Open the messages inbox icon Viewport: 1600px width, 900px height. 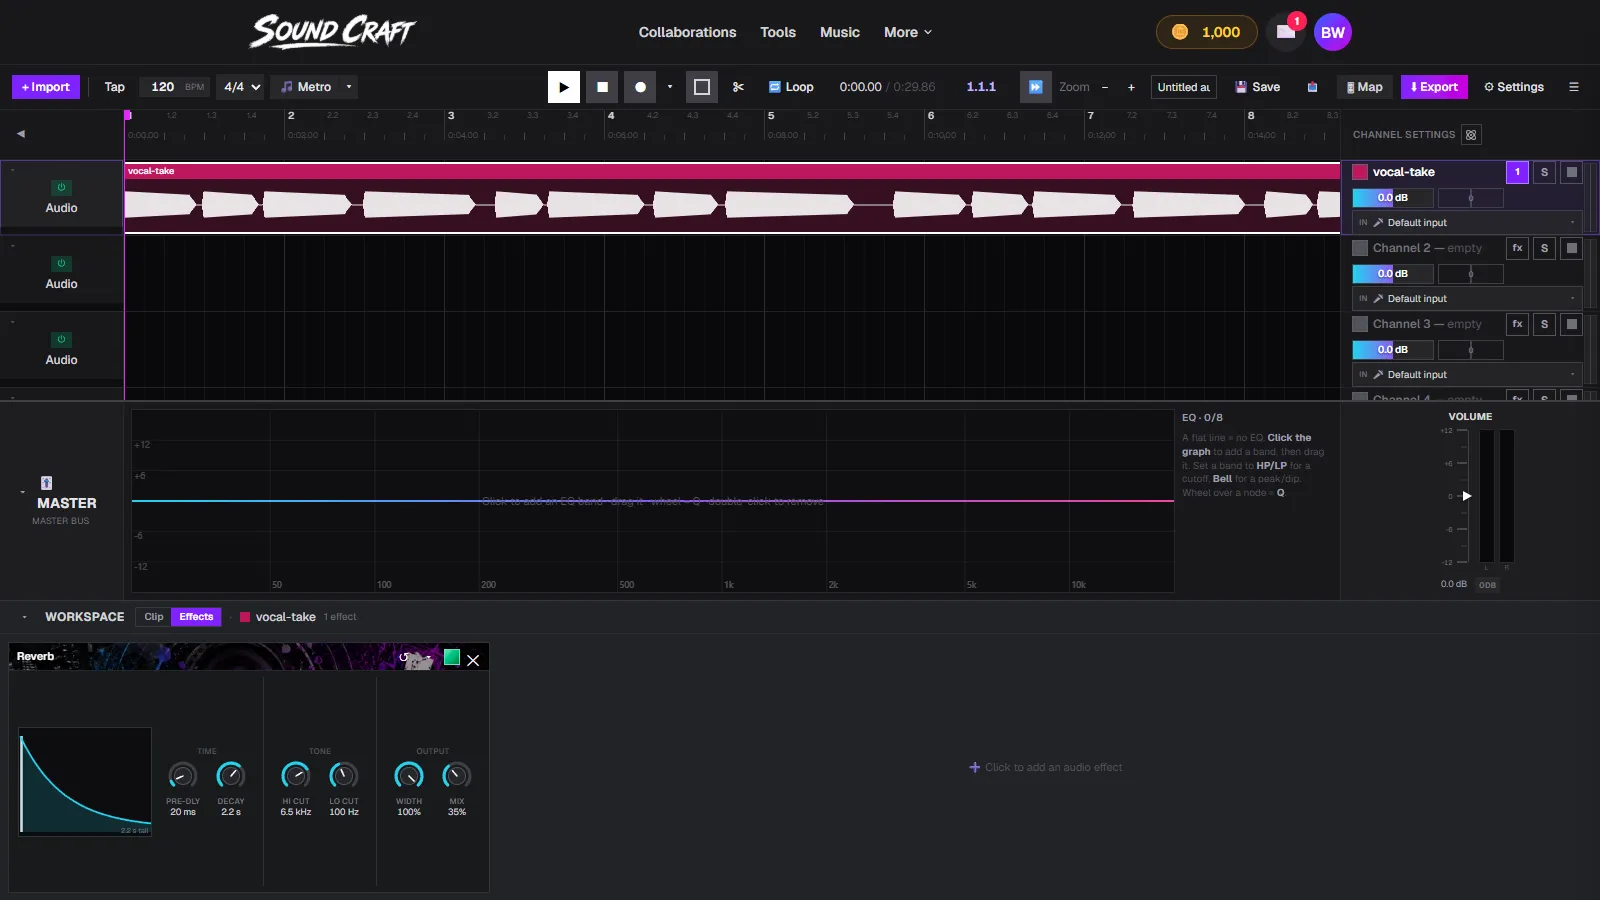coord(1286,32)
